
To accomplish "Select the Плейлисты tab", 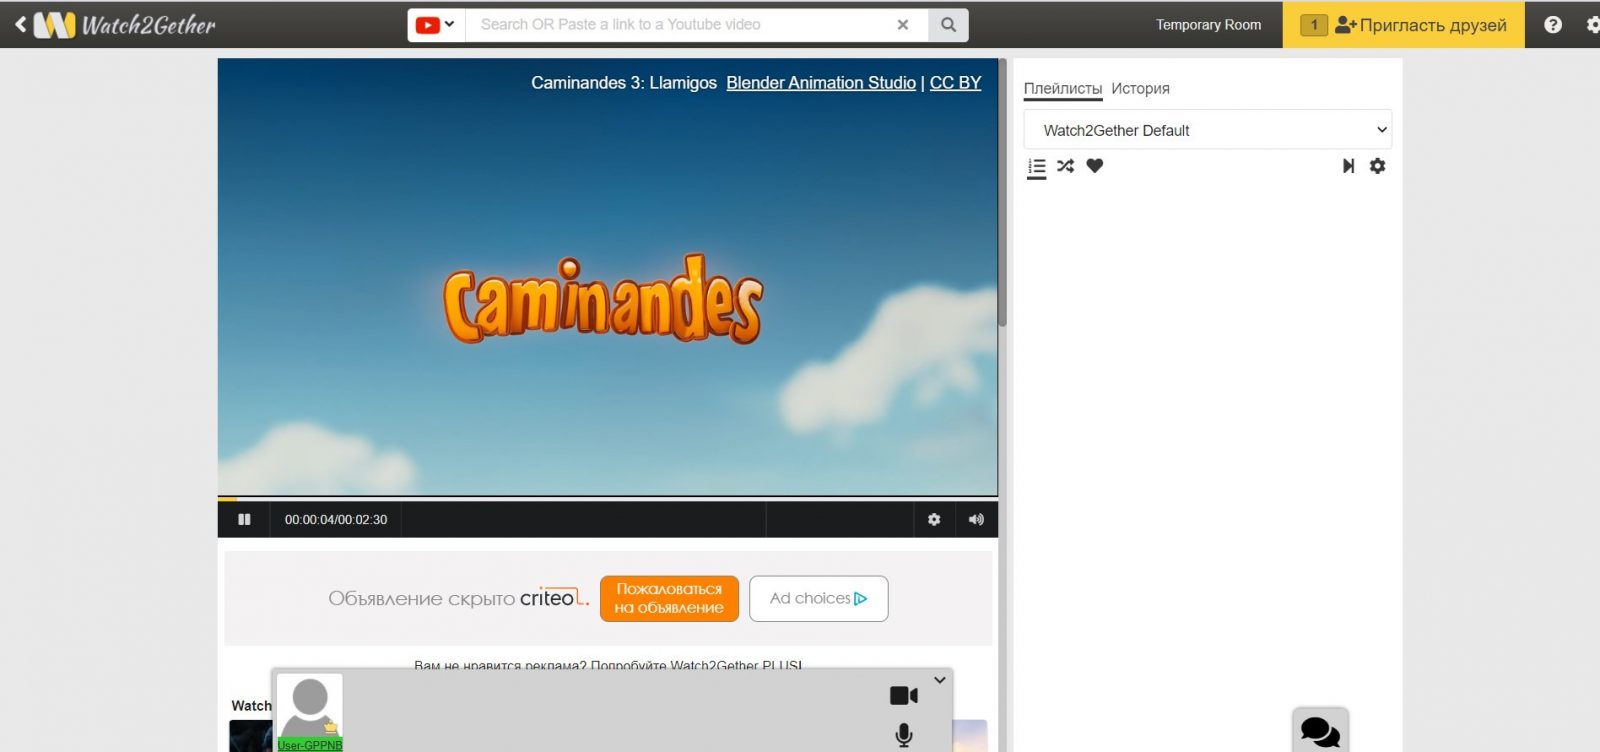I will (x=1062, y=89).
